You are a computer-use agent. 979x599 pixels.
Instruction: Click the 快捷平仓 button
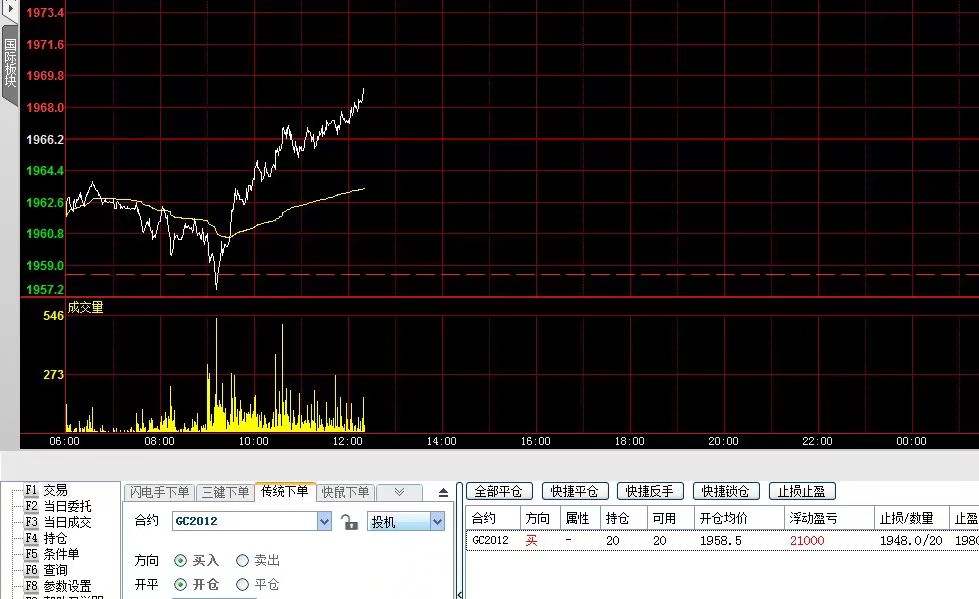(x=574, y=492)
